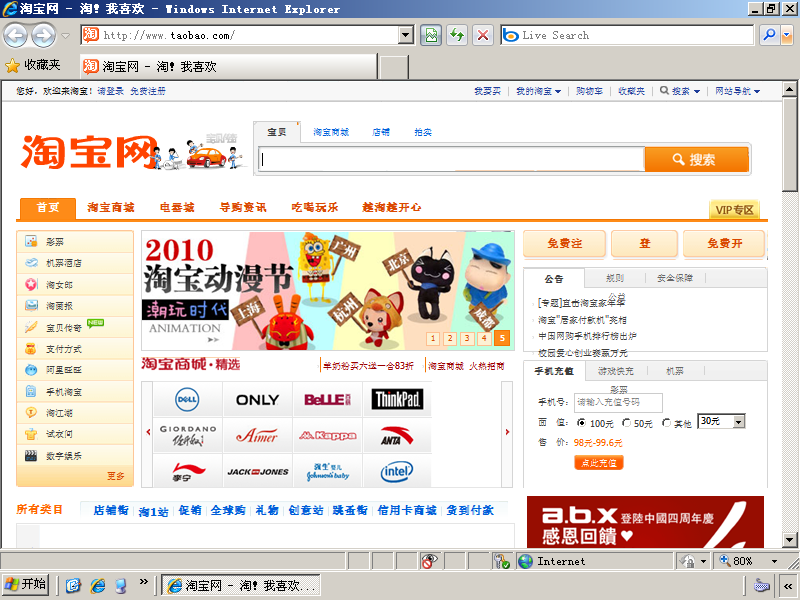Click the 数字娱乐 clapperboard sidebar icon
This screenshot has width=800, height=600.
[x=31, y=456]
